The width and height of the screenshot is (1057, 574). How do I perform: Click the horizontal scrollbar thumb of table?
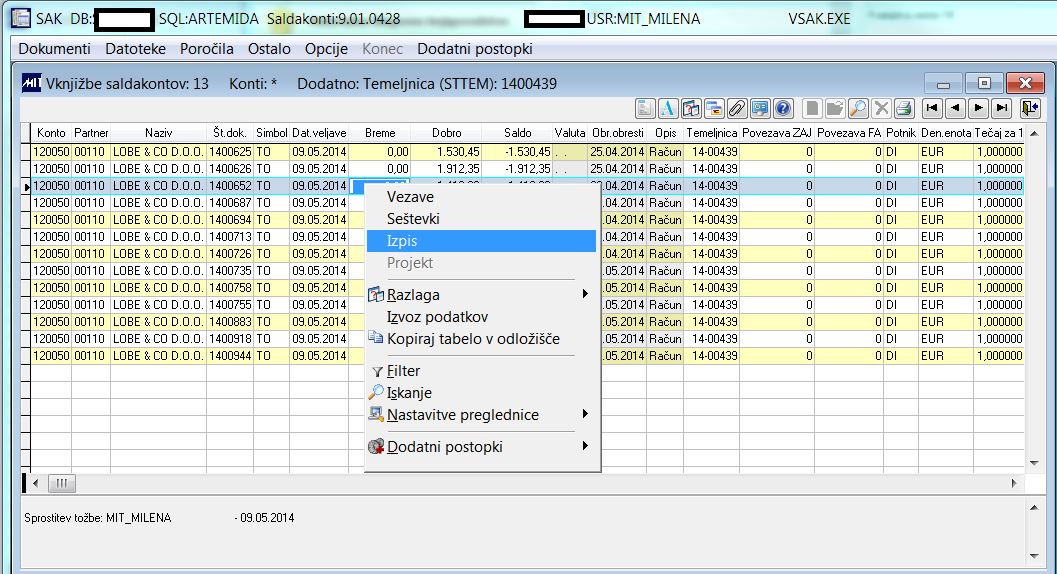[x=61, y=483]
